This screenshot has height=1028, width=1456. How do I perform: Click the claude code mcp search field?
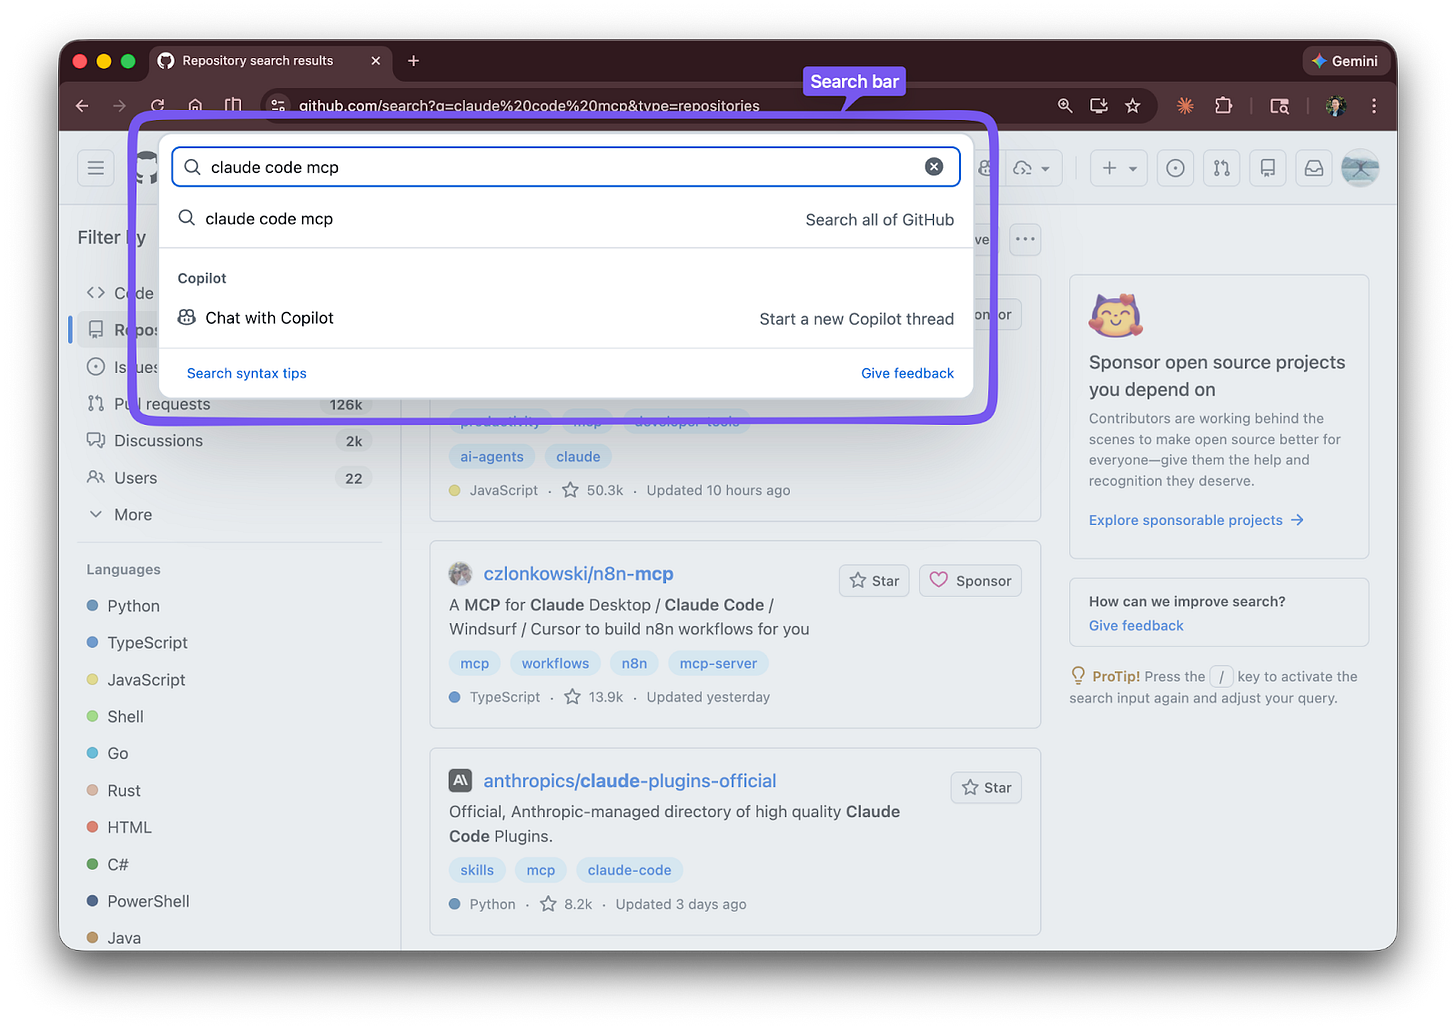(x=566, y=167)
